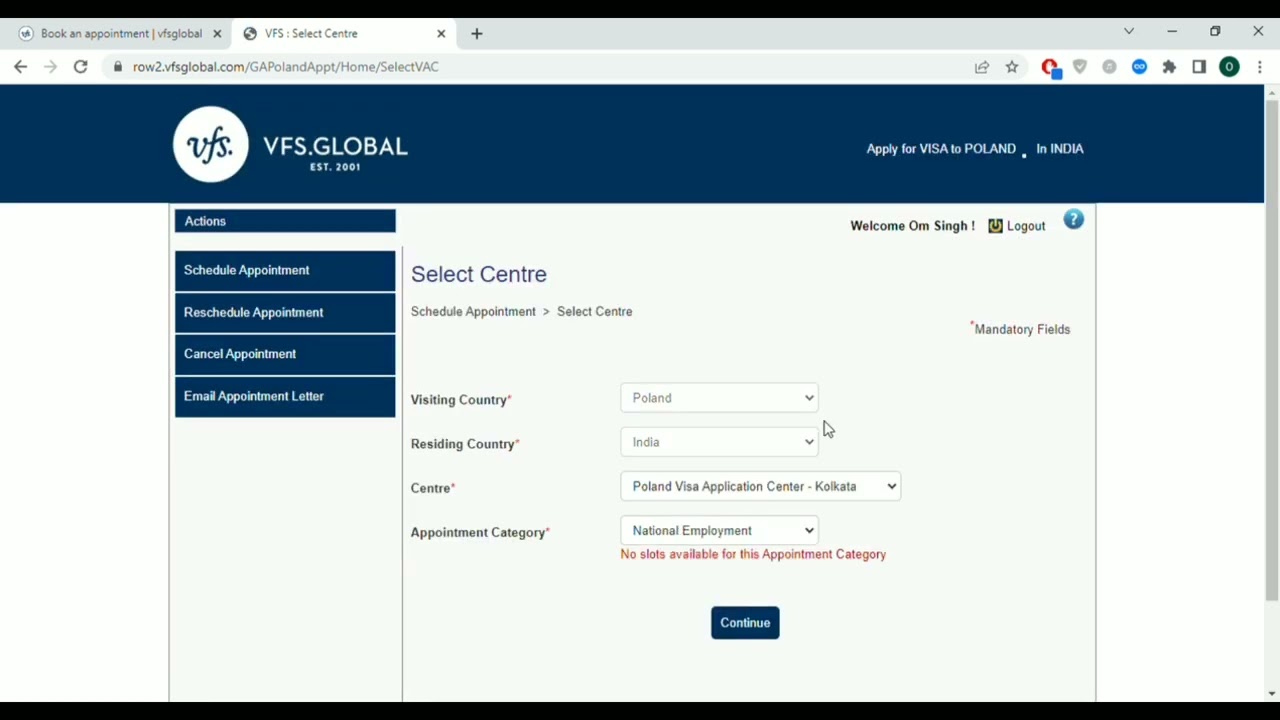Switch to 'VFS : Select Centre' tab

(x=344, y=33)
